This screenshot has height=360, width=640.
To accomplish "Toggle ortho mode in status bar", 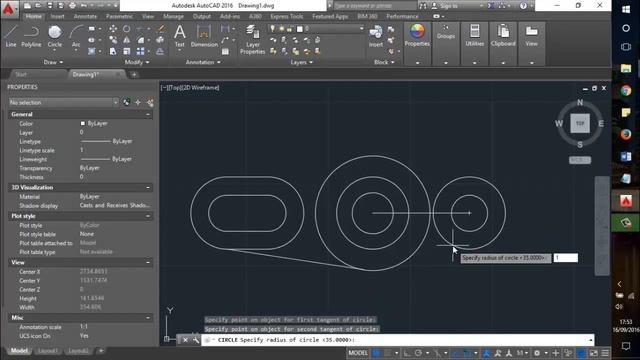I will 407,353.
